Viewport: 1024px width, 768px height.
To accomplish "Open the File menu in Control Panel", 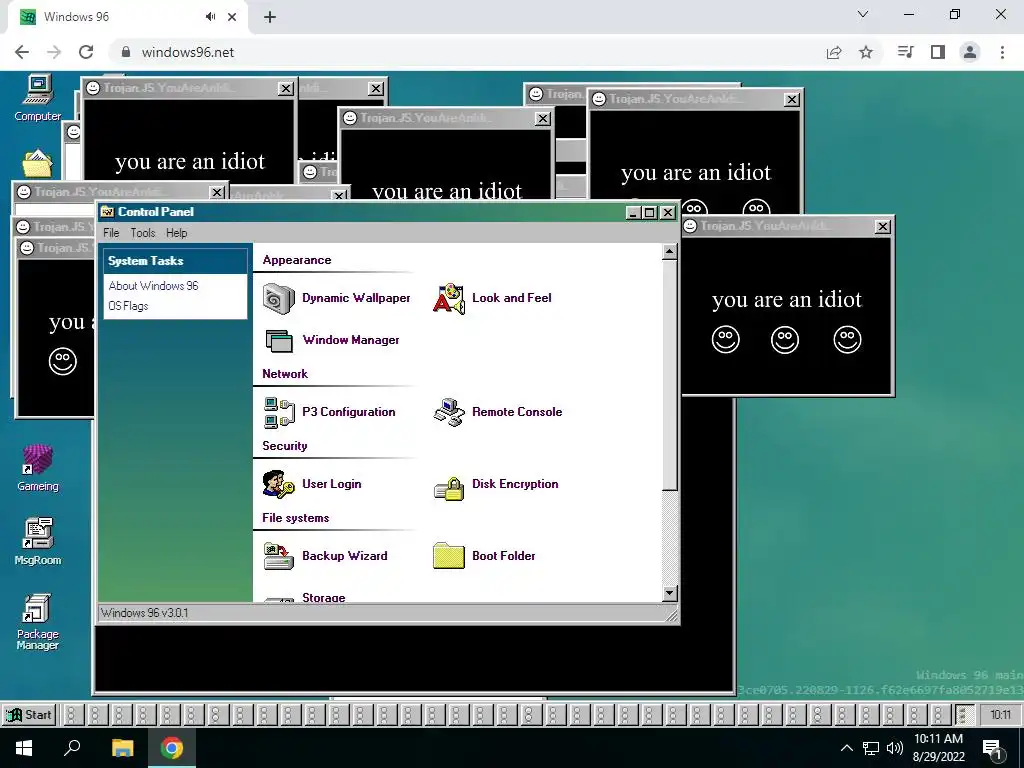I will pyautogui.click(x=111, y=233).
